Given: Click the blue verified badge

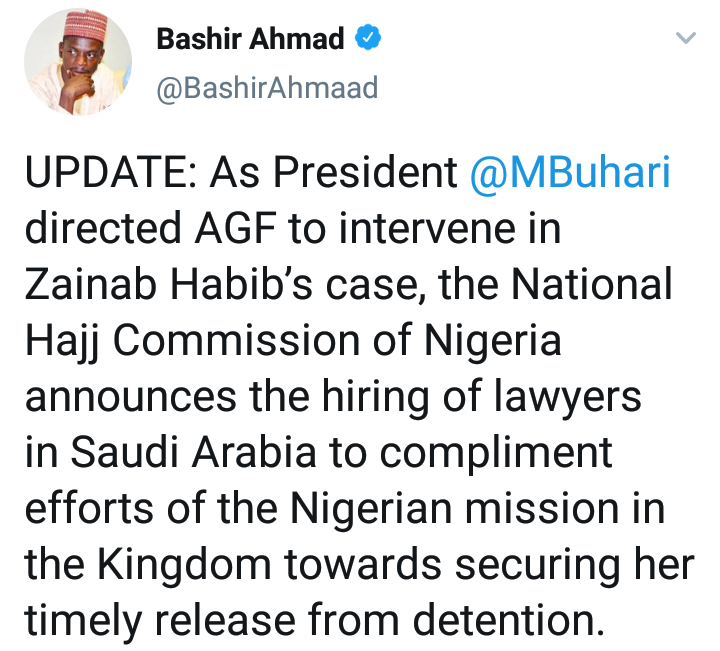Looking at the screenshot, I should click(x=367, y=39).
